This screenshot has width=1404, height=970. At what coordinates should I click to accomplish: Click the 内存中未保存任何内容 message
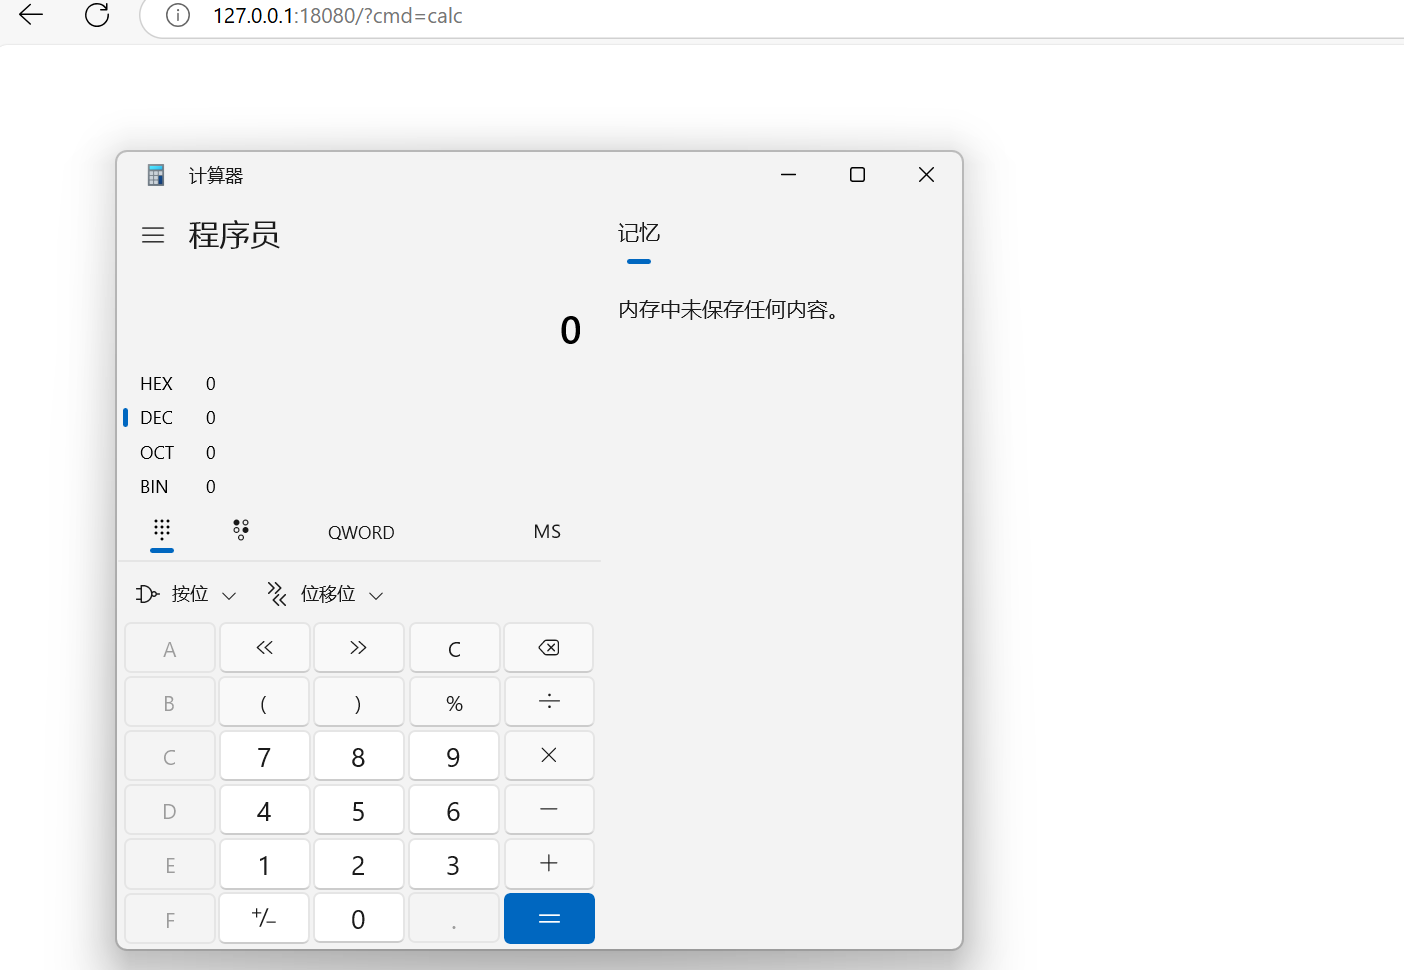(728, 309)
